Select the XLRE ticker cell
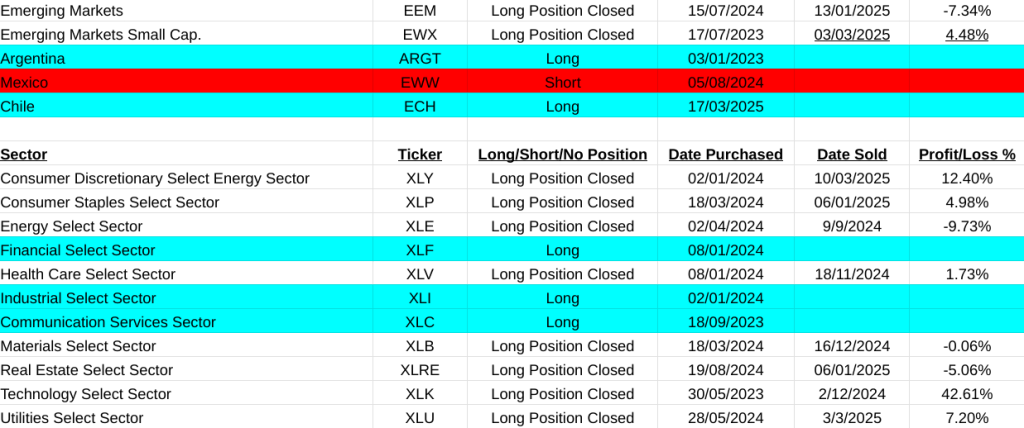Viewport: 1024px width, 428px height. click(419, 370)
